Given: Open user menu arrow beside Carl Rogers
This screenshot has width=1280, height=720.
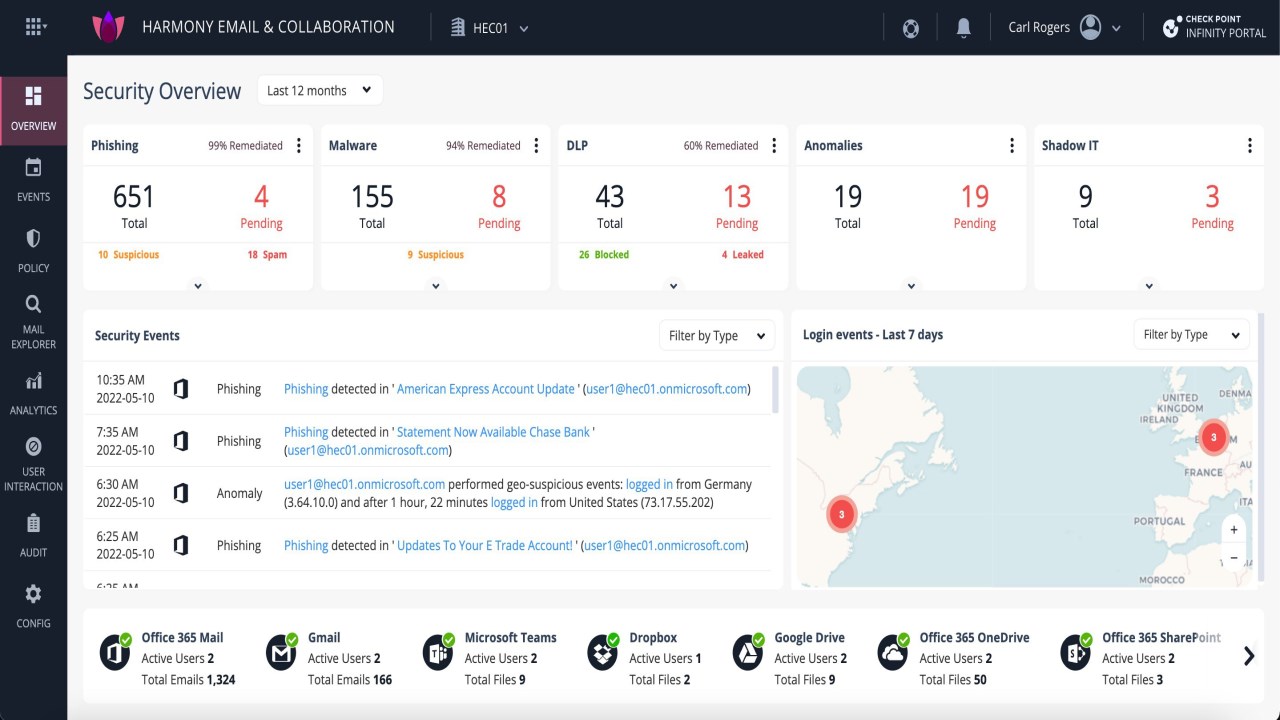Looking at the screenshot, I should click(1116, 28).
